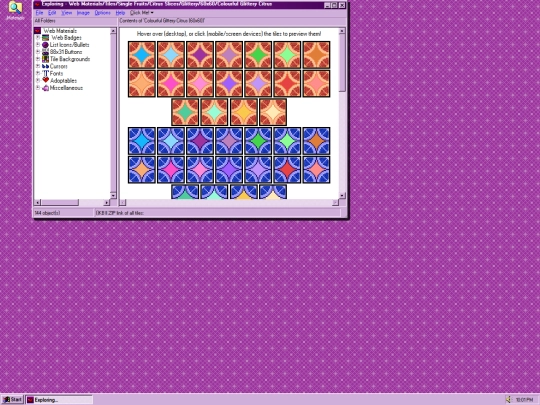540x405 pixels.
Task: Open the Edit menu
Action: 52,13
